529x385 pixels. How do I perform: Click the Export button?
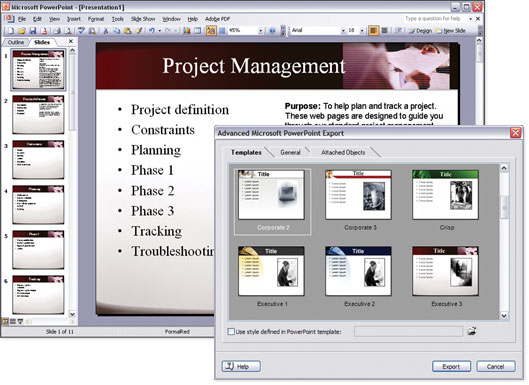[451, 366]
